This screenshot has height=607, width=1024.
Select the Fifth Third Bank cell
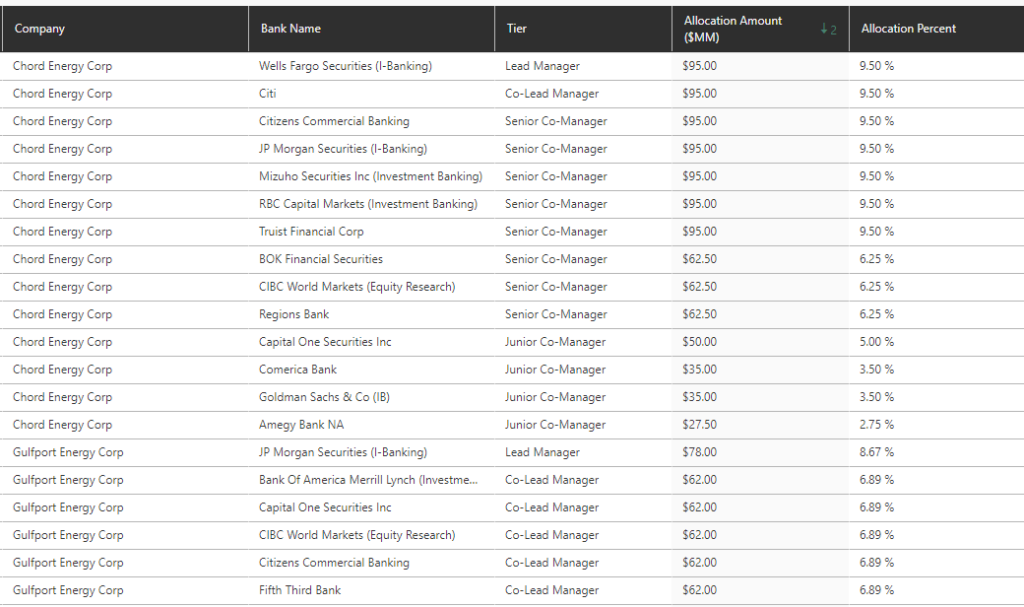click(x=300, y=590)
